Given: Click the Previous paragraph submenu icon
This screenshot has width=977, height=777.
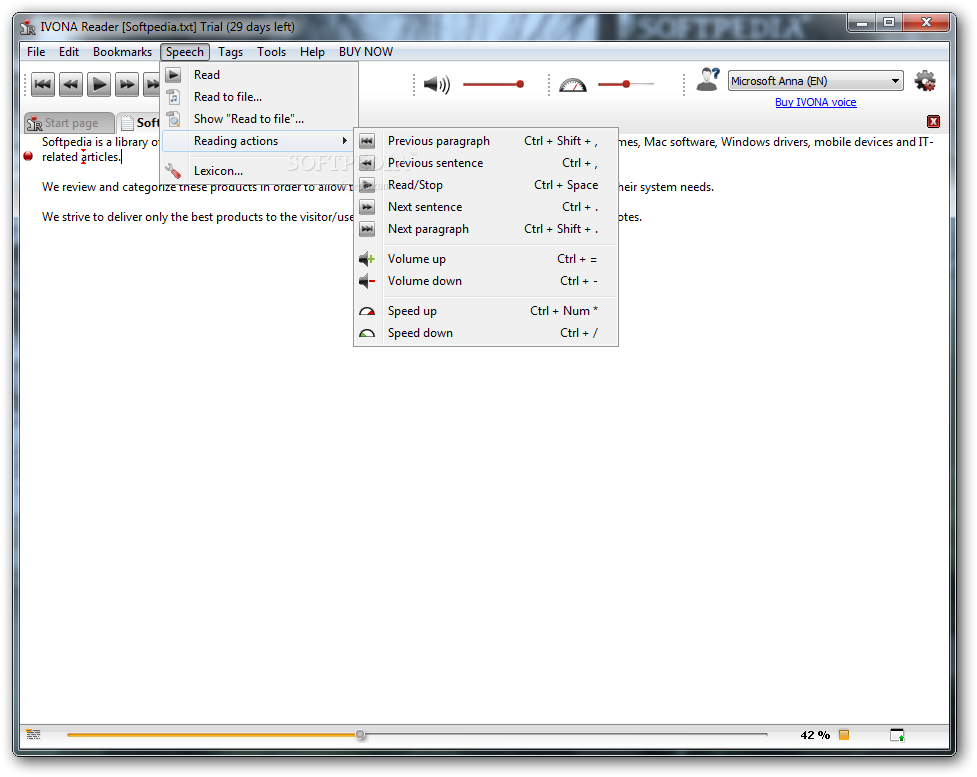Looking at the screenshot, I should 368,141.
